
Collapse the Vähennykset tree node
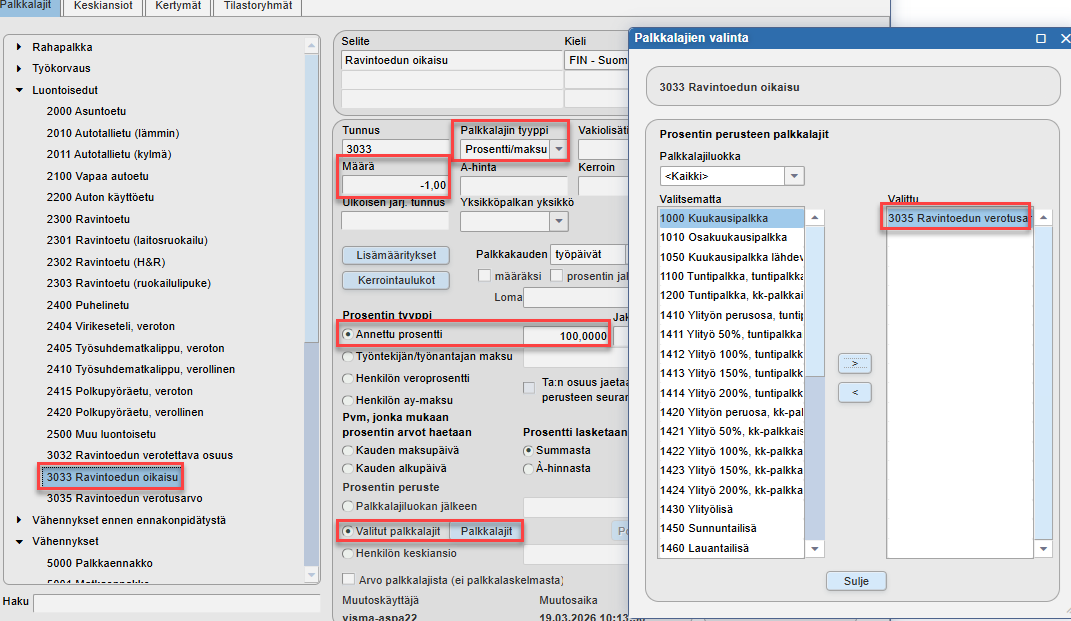click(x=19, y=541)
